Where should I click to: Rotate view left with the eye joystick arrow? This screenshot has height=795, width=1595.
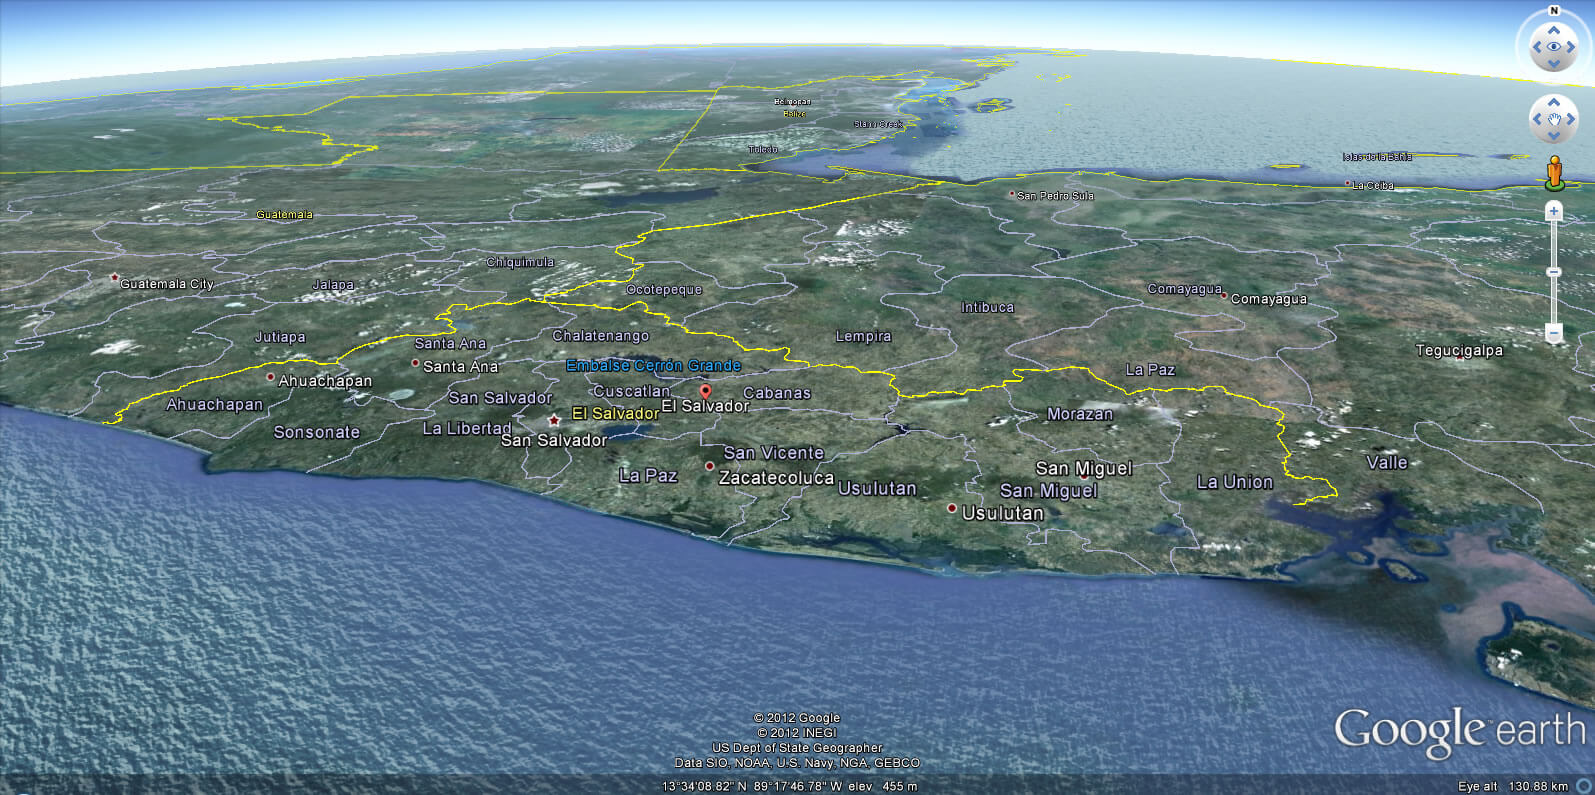(x=1537, y=46)
